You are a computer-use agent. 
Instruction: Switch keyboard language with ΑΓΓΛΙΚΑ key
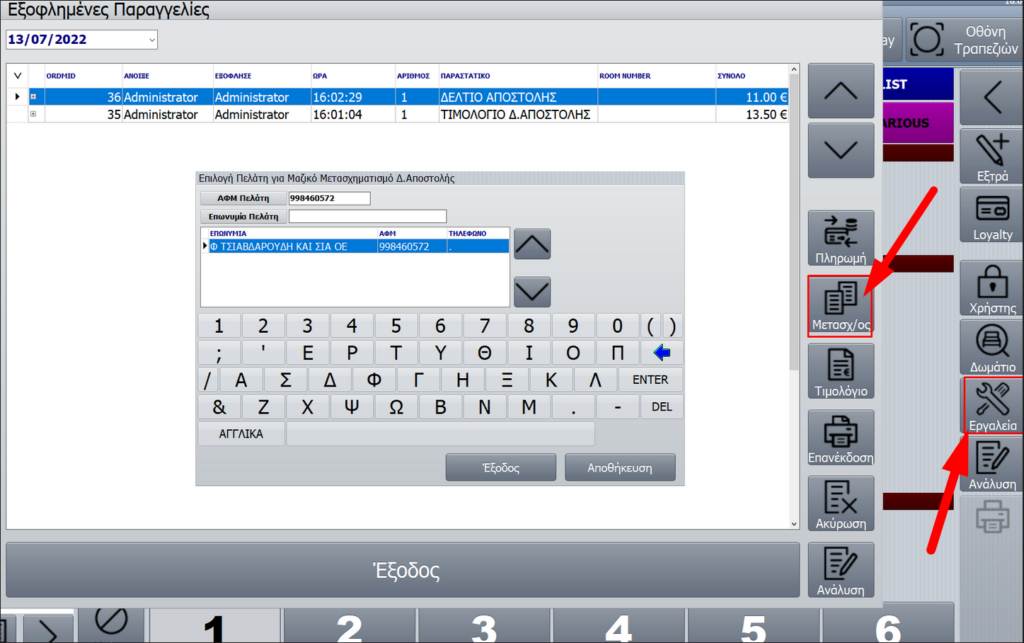click(x=241, y=434)
